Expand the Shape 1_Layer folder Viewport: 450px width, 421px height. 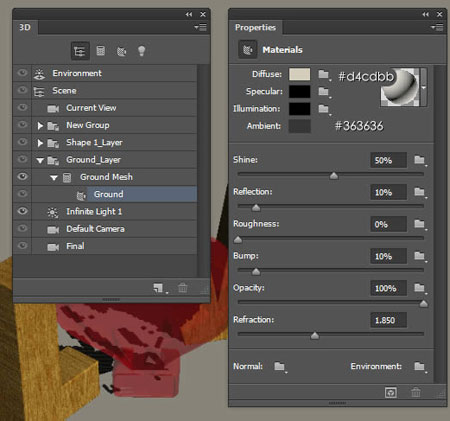tap(40, 143)
